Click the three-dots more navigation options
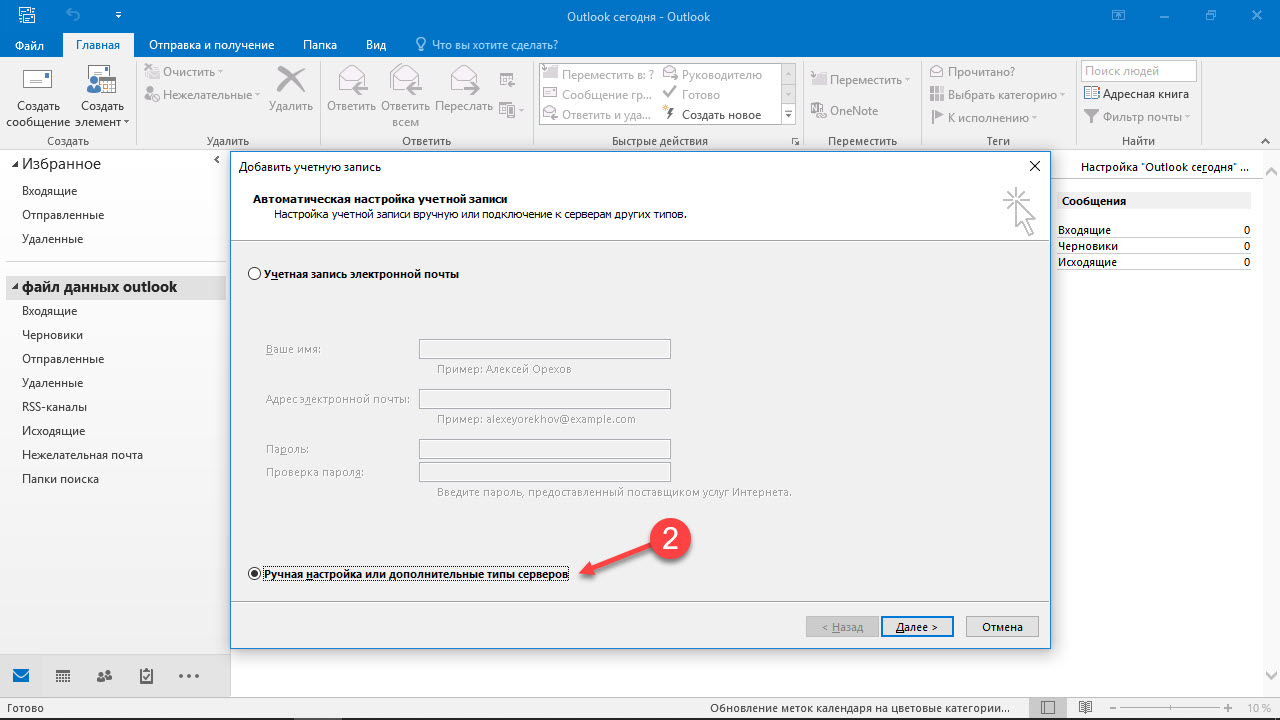Image resolution: width=1280 pixels, height=720 pixels. 189,676
